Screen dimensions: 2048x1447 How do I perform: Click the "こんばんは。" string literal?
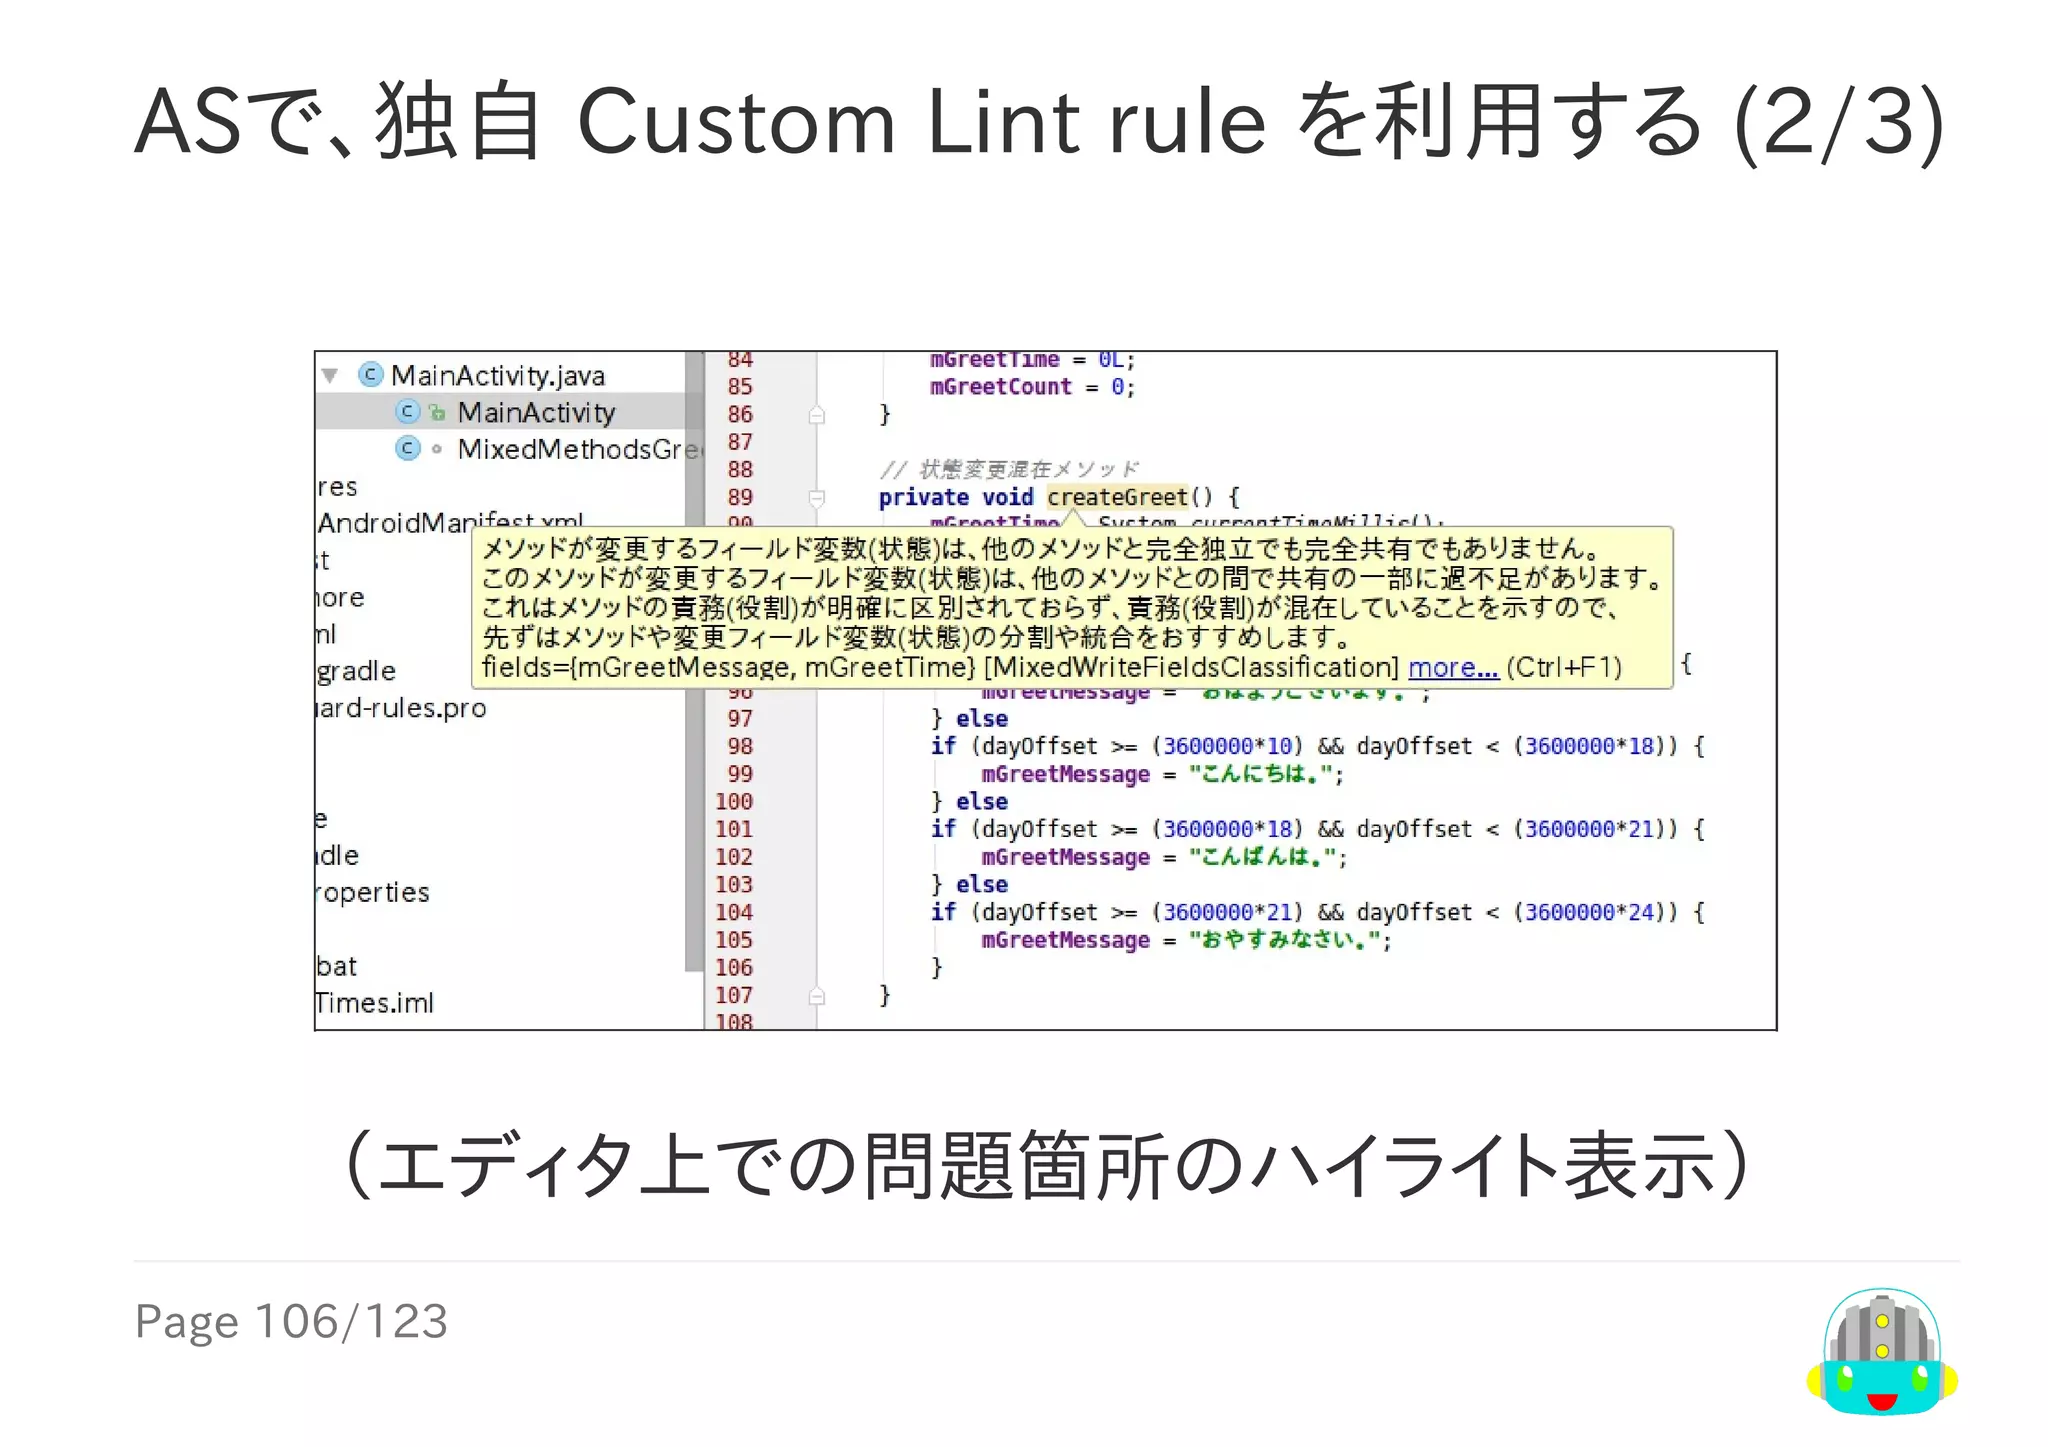[x=1262, y=857]
